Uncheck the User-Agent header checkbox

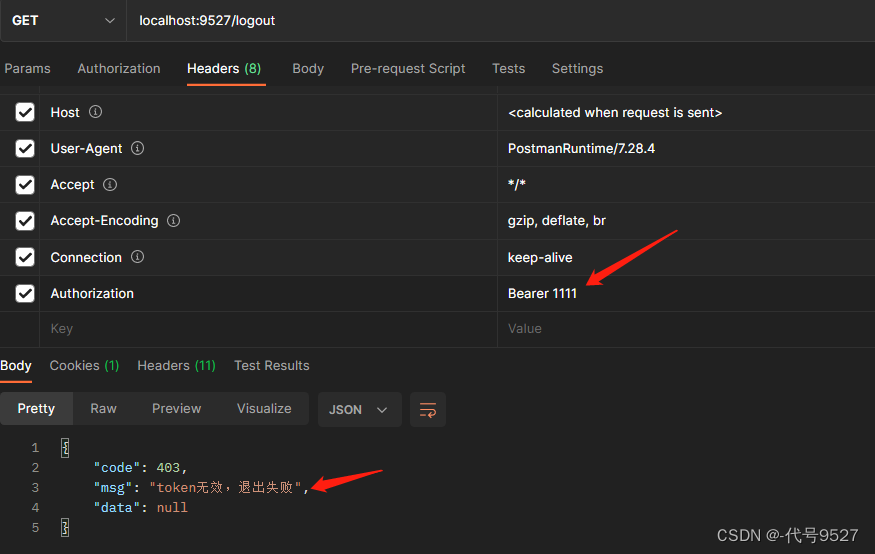click(25, 148)
